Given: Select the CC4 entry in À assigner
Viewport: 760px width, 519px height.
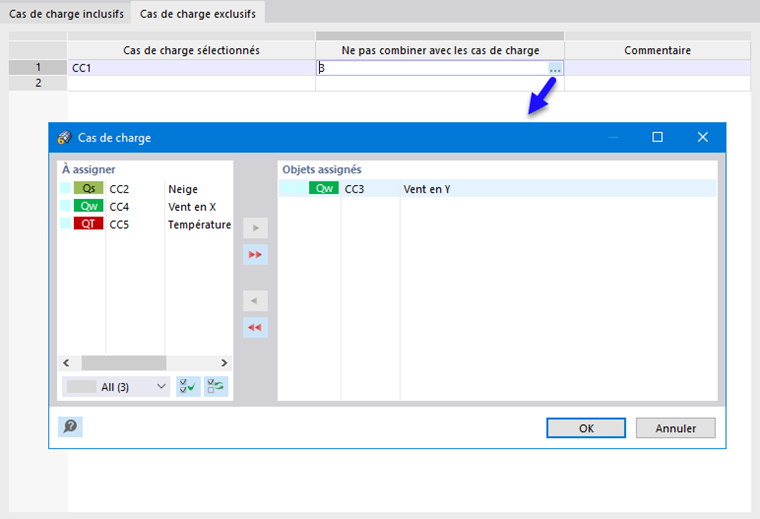Looking at the screenshot, I should 145,206.
